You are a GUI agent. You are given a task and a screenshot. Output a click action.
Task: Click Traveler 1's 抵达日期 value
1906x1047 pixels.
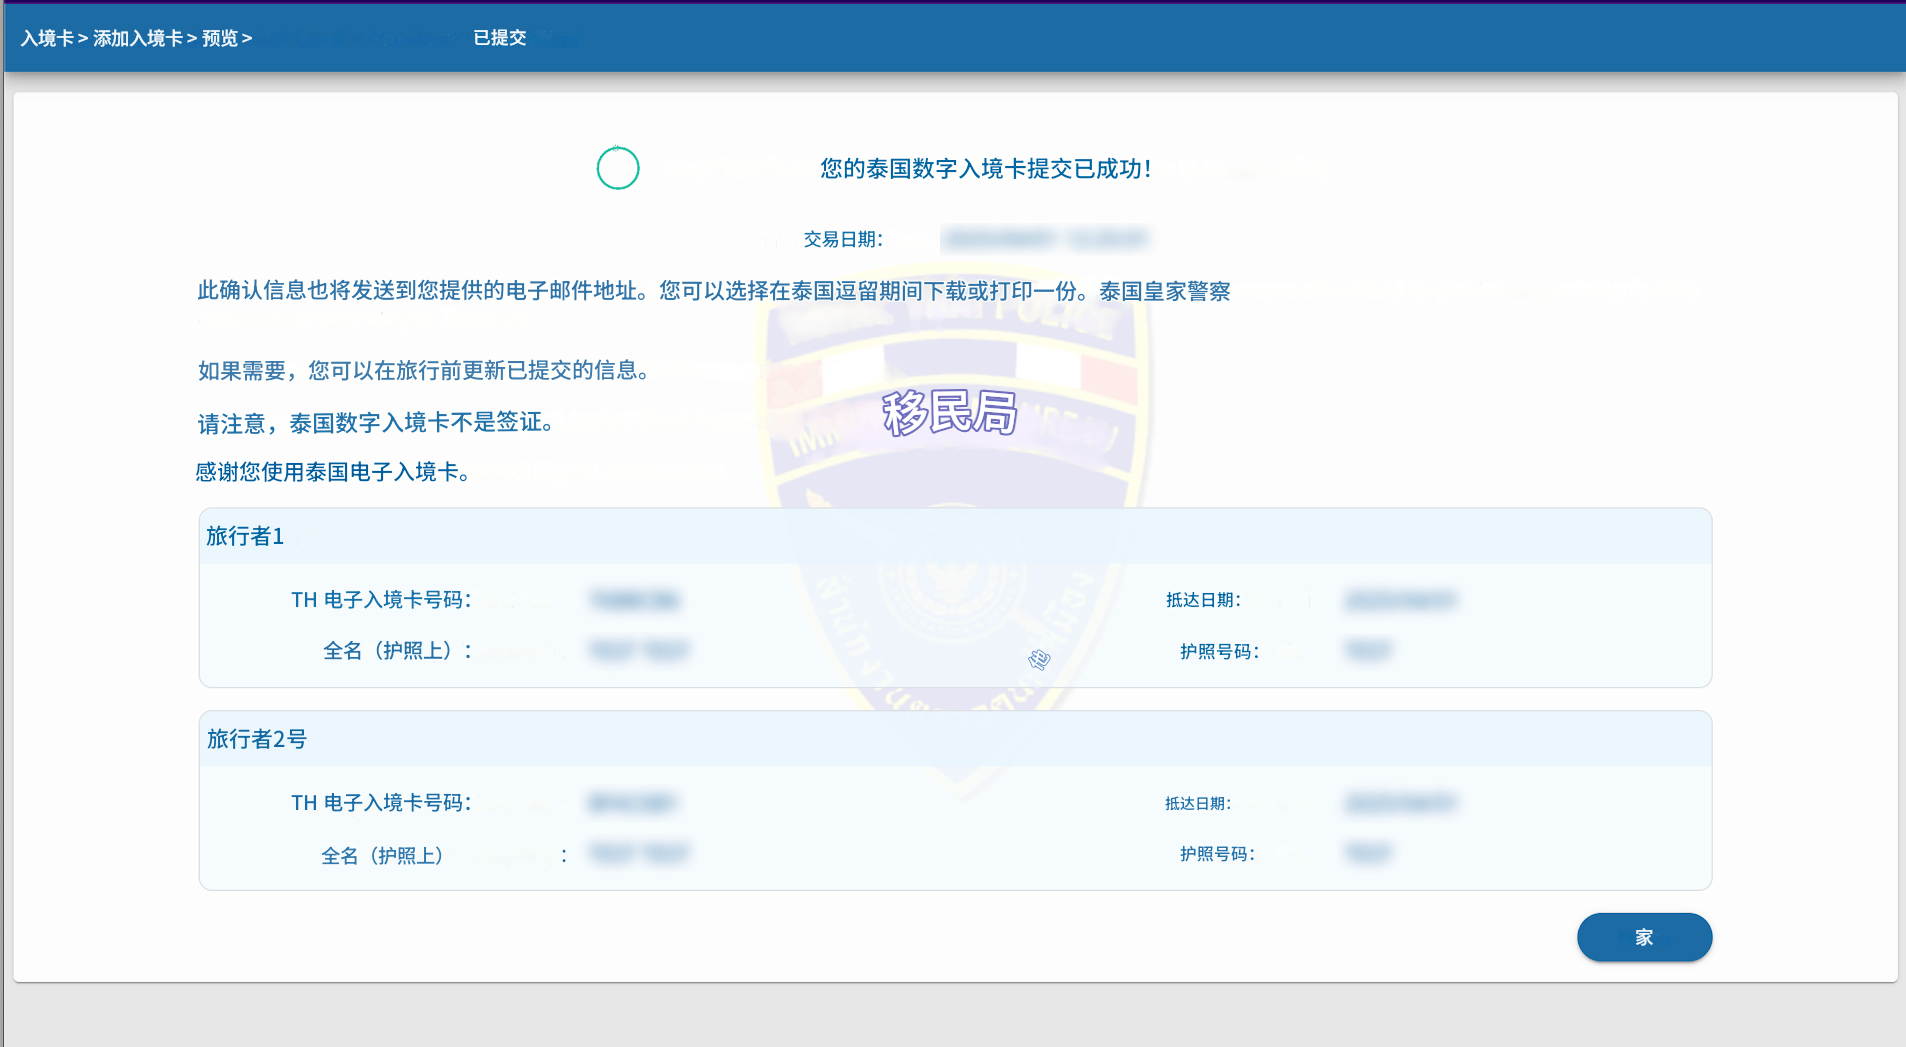[1400, 600]
